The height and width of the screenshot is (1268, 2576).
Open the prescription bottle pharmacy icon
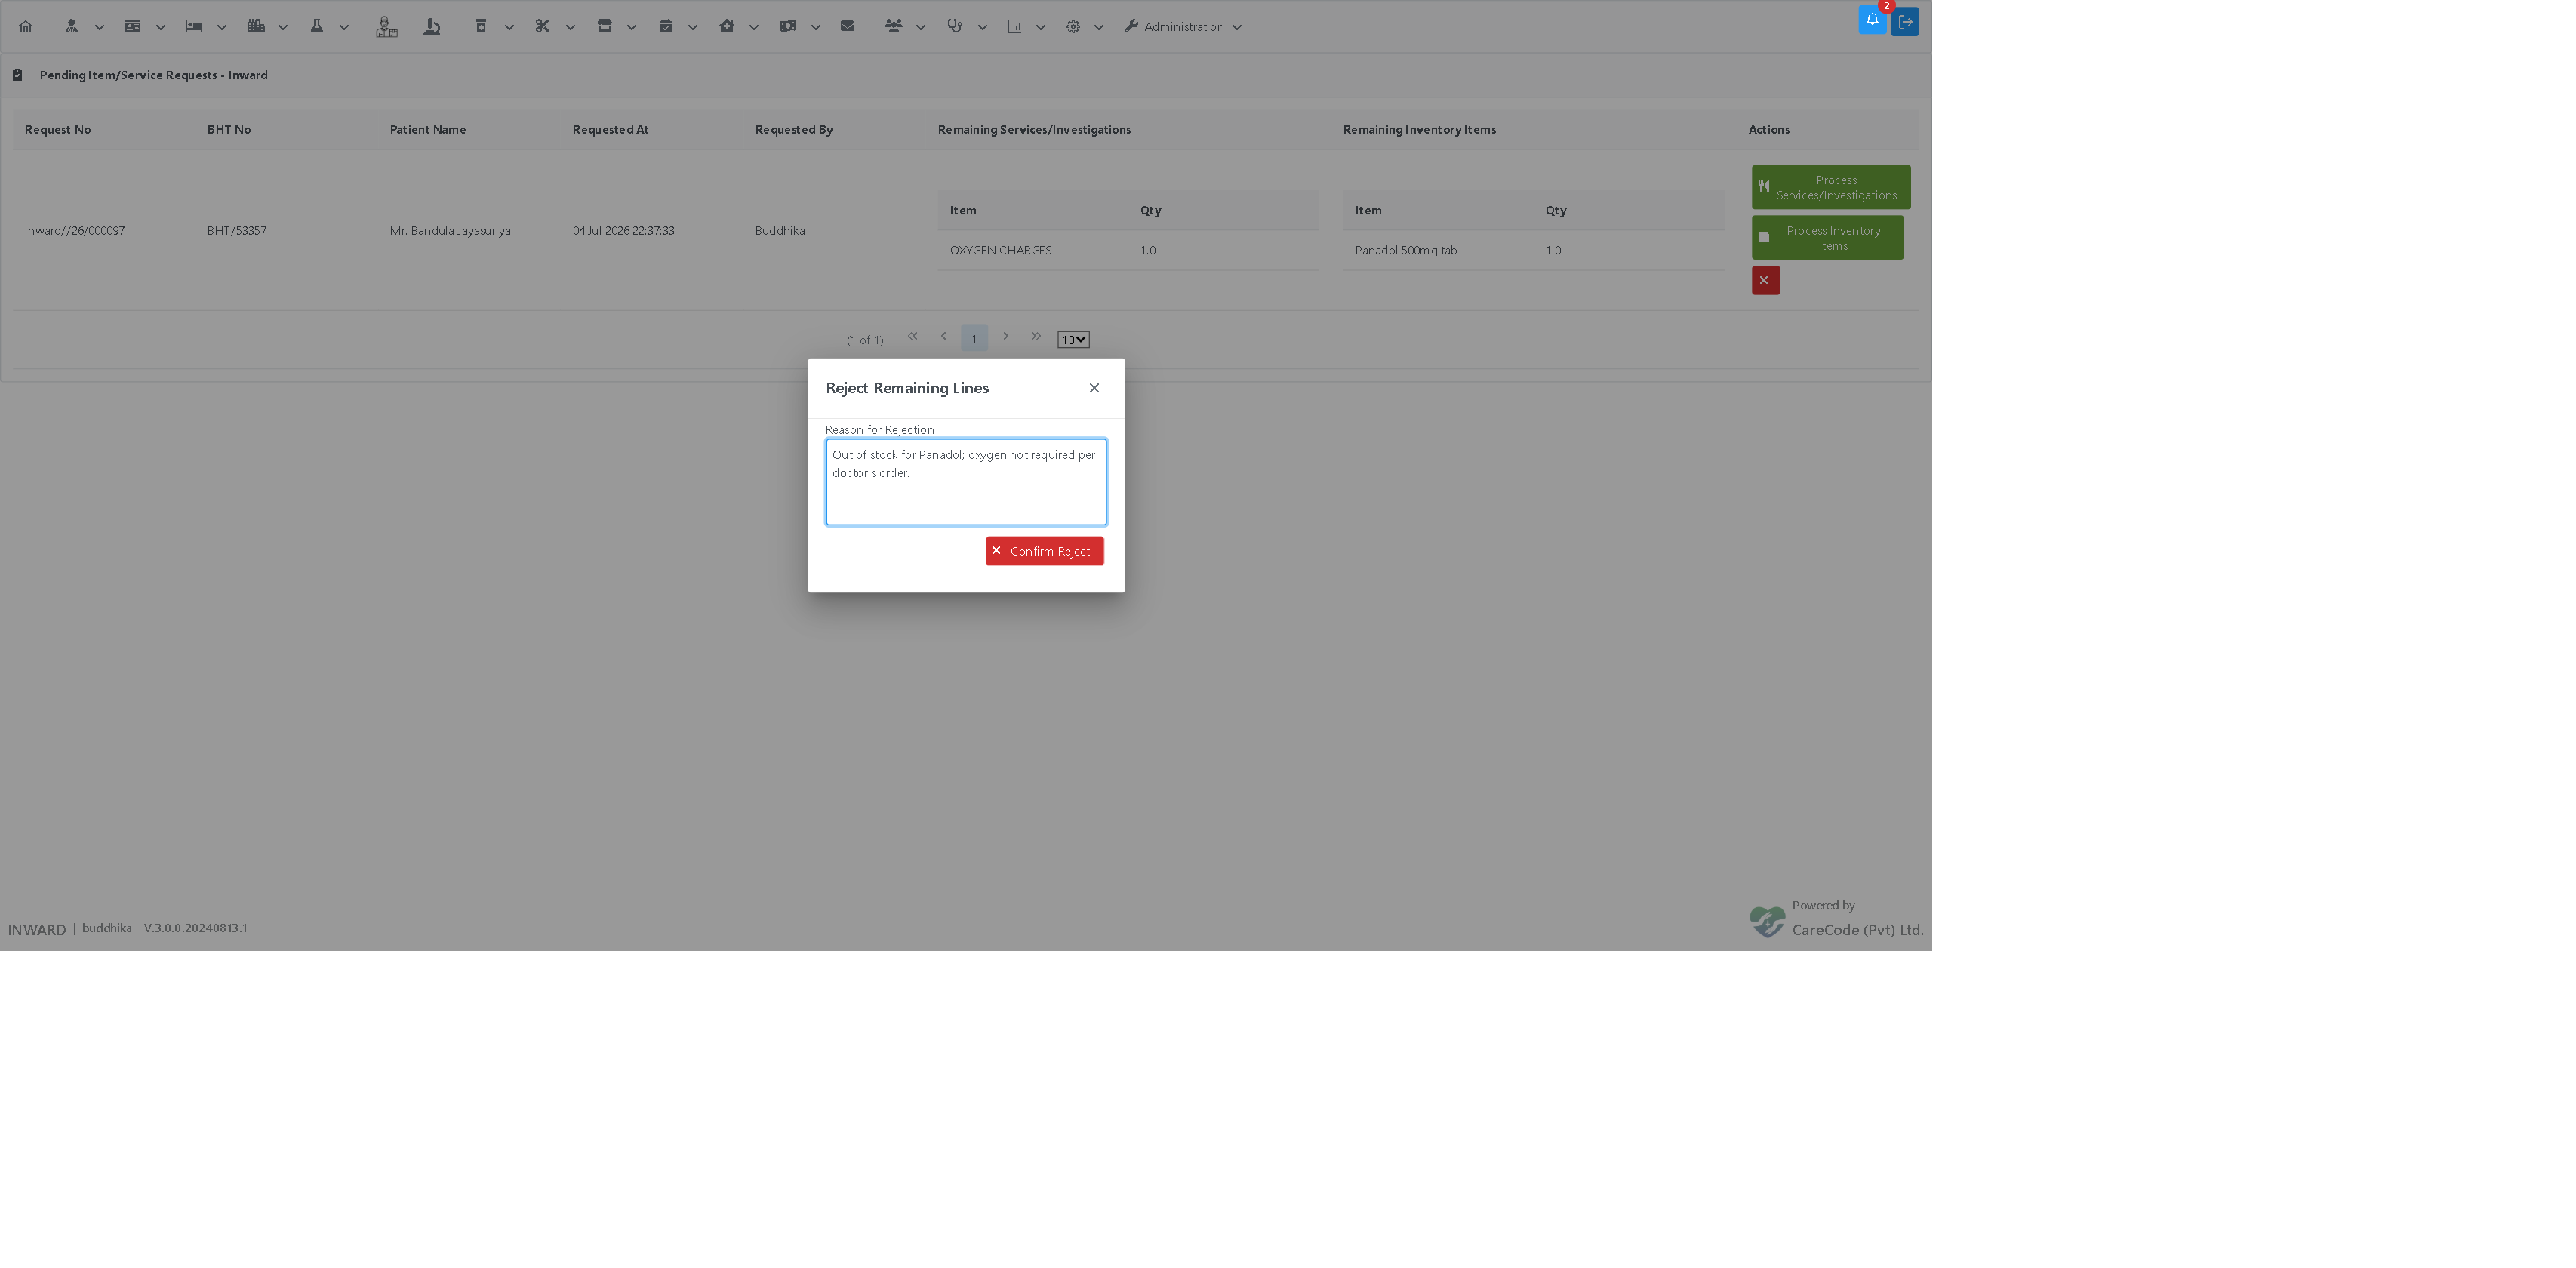(x=481, y=27)
